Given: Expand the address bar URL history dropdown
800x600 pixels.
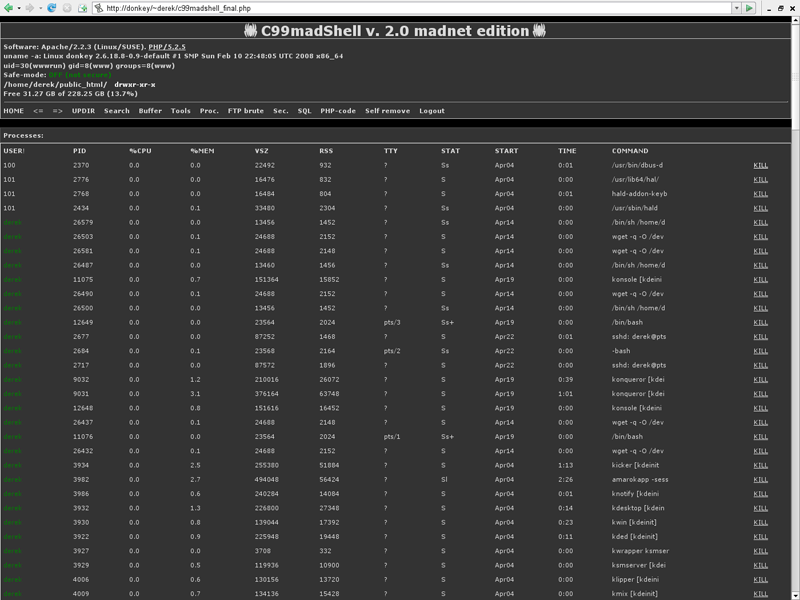Looking at the screenshot, I should pyautogui.click(x=736, y=8).
